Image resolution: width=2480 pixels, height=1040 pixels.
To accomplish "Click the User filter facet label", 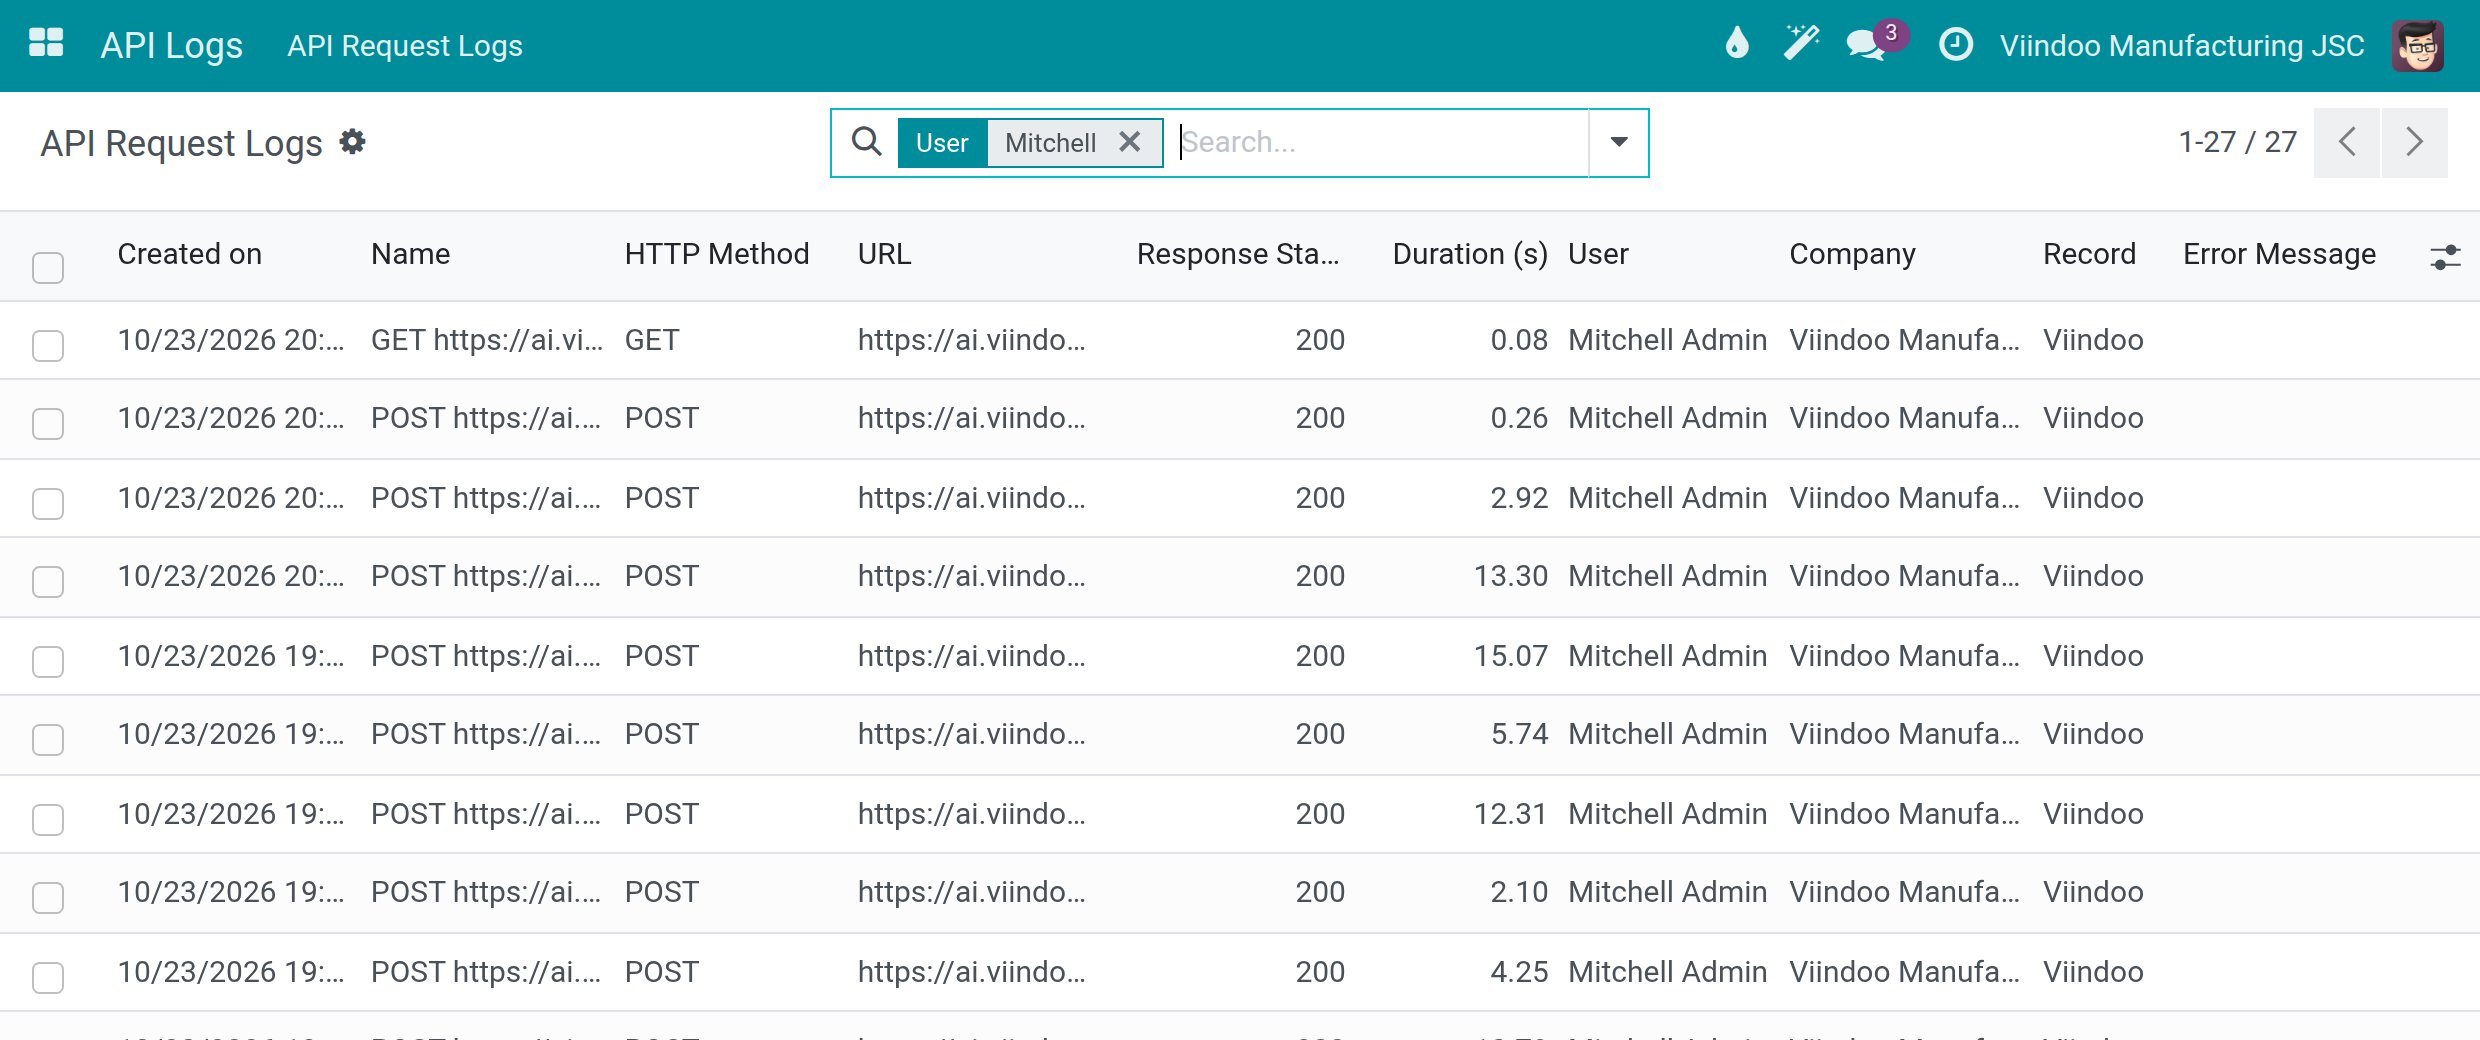I will coord(942,143).
